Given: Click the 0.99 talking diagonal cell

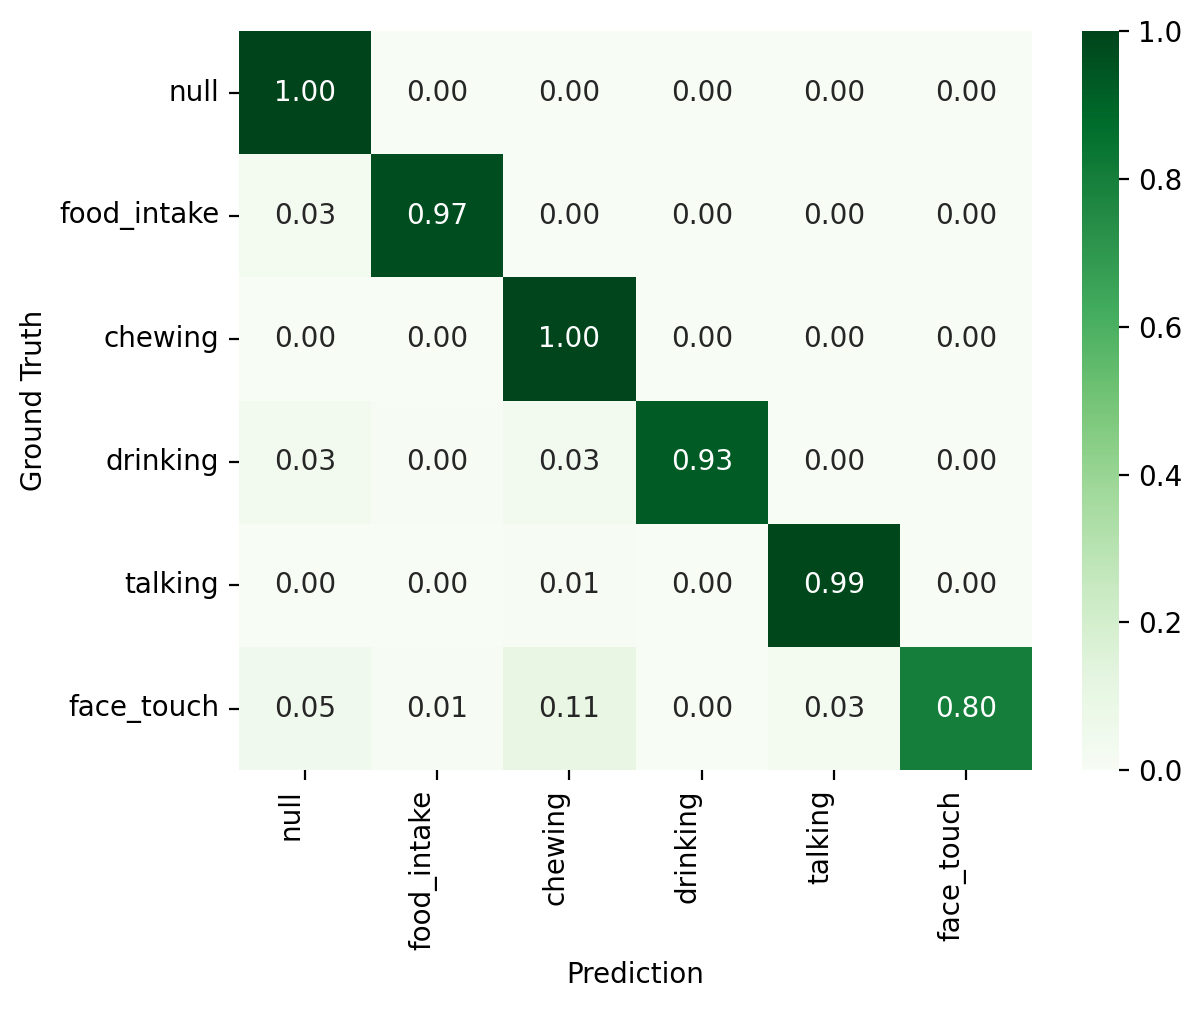Looking at the screenshot, I should [834, 584].
